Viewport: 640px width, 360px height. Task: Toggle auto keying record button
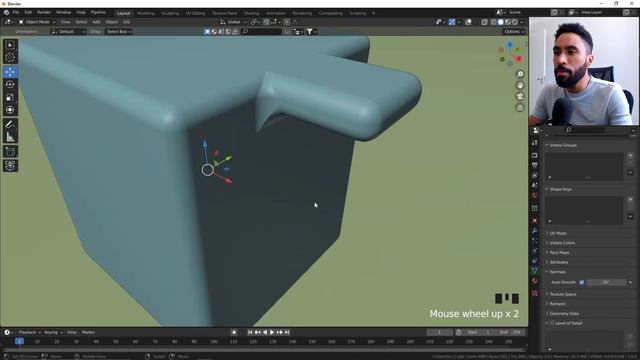click(x=234, y=332)
